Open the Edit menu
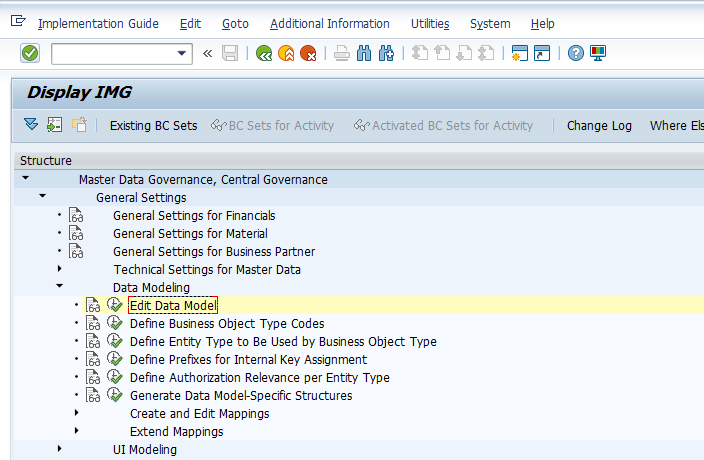Image resolution: width=704 pixels, height=460 pixels. click(x=190, y=24)
